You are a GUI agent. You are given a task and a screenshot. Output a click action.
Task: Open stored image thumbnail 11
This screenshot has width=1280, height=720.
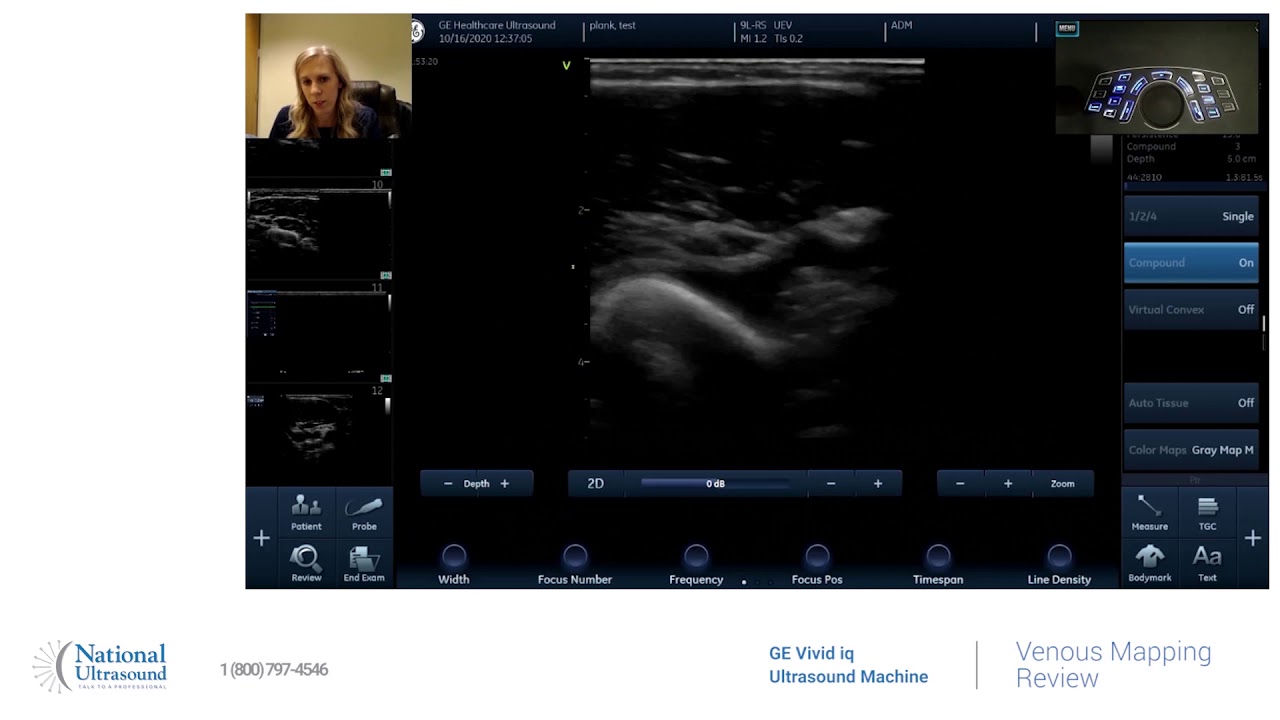(x=319, y=332)
